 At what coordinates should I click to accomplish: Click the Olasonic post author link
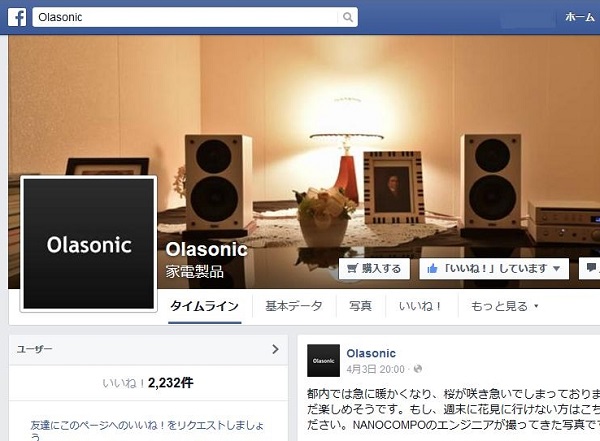[x=371, y=353]
